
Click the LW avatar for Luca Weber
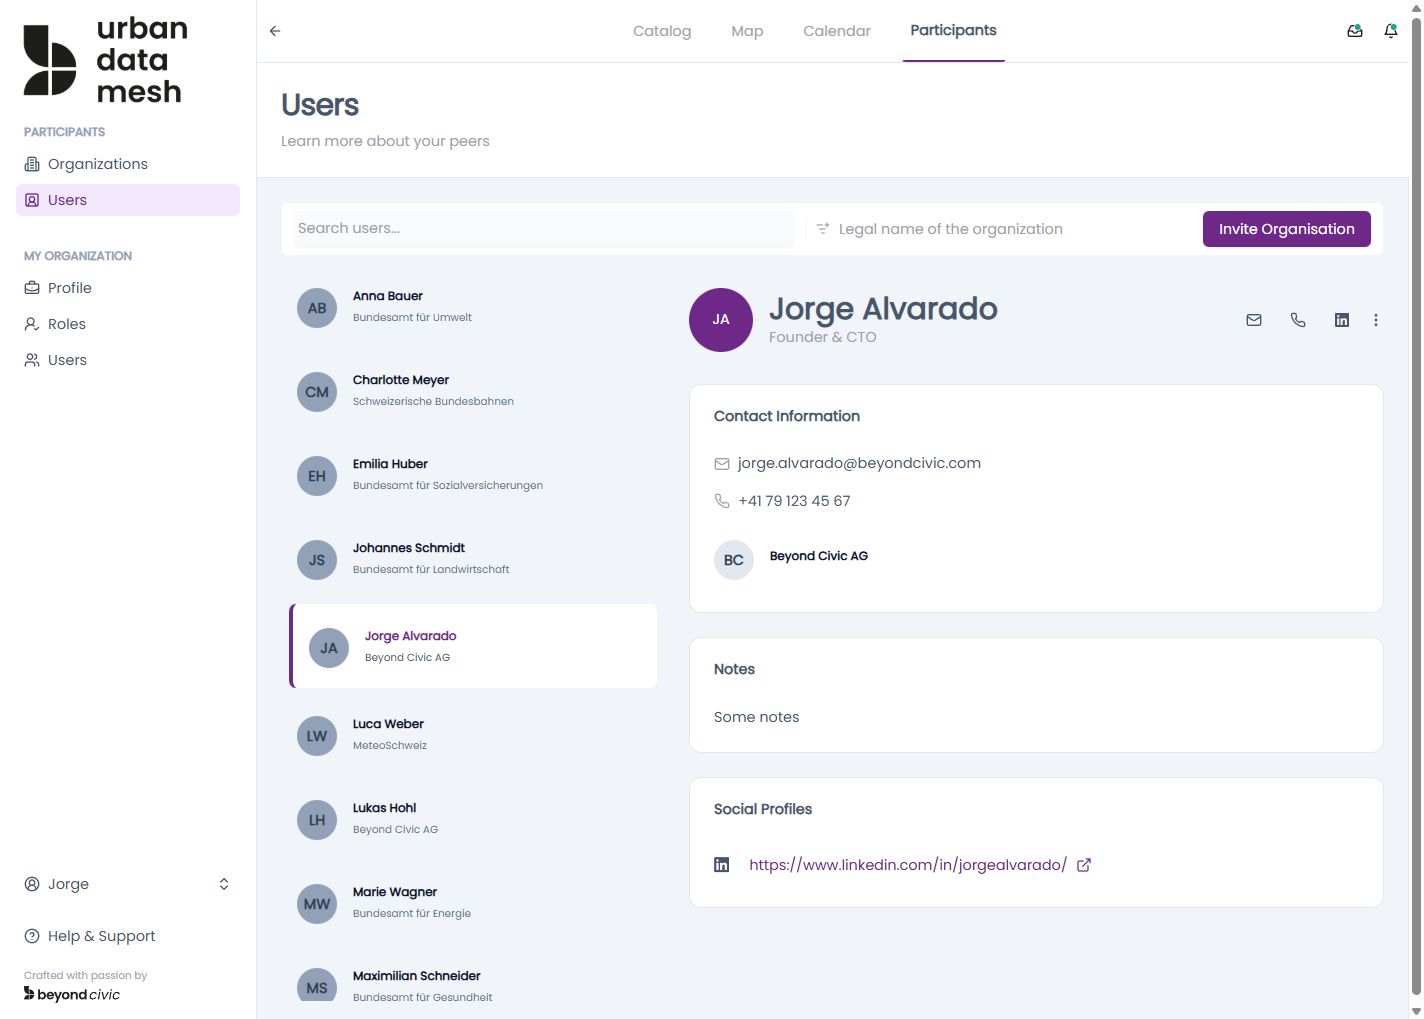pyautogui.click(x=317, y=736)
